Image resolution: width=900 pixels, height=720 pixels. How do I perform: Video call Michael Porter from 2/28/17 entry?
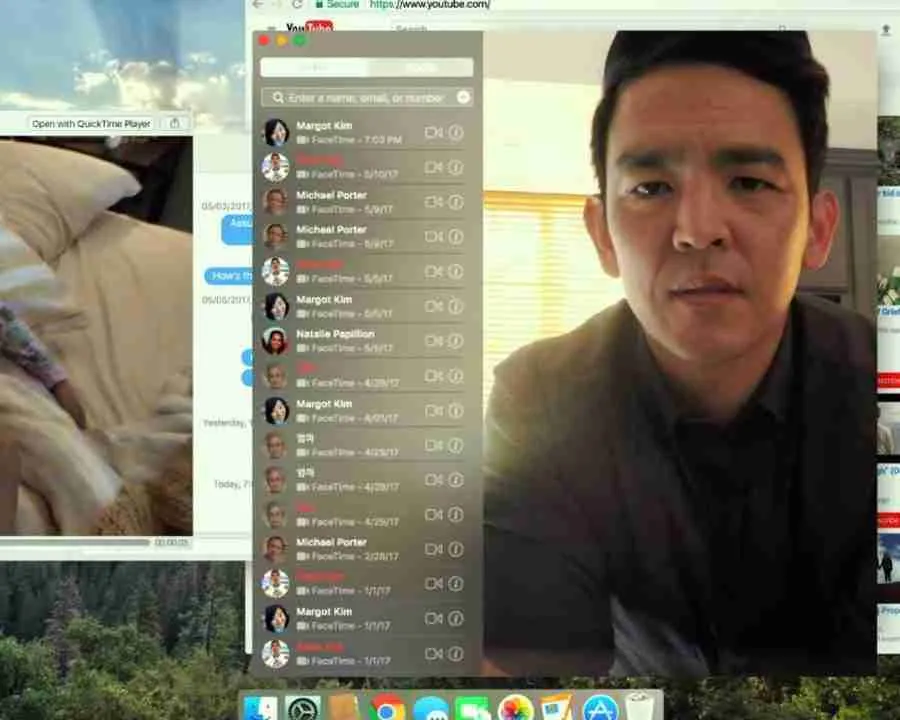coord(433,549)
